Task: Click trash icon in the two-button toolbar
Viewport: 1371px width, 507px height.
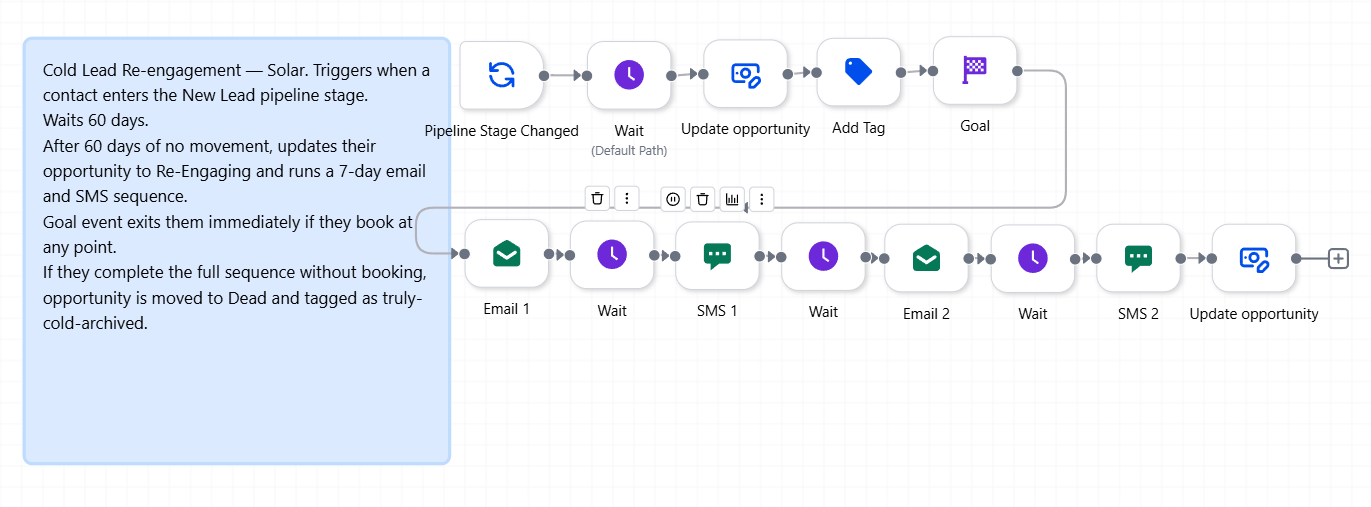Action: pyautogui.click(x=597, y=198)
